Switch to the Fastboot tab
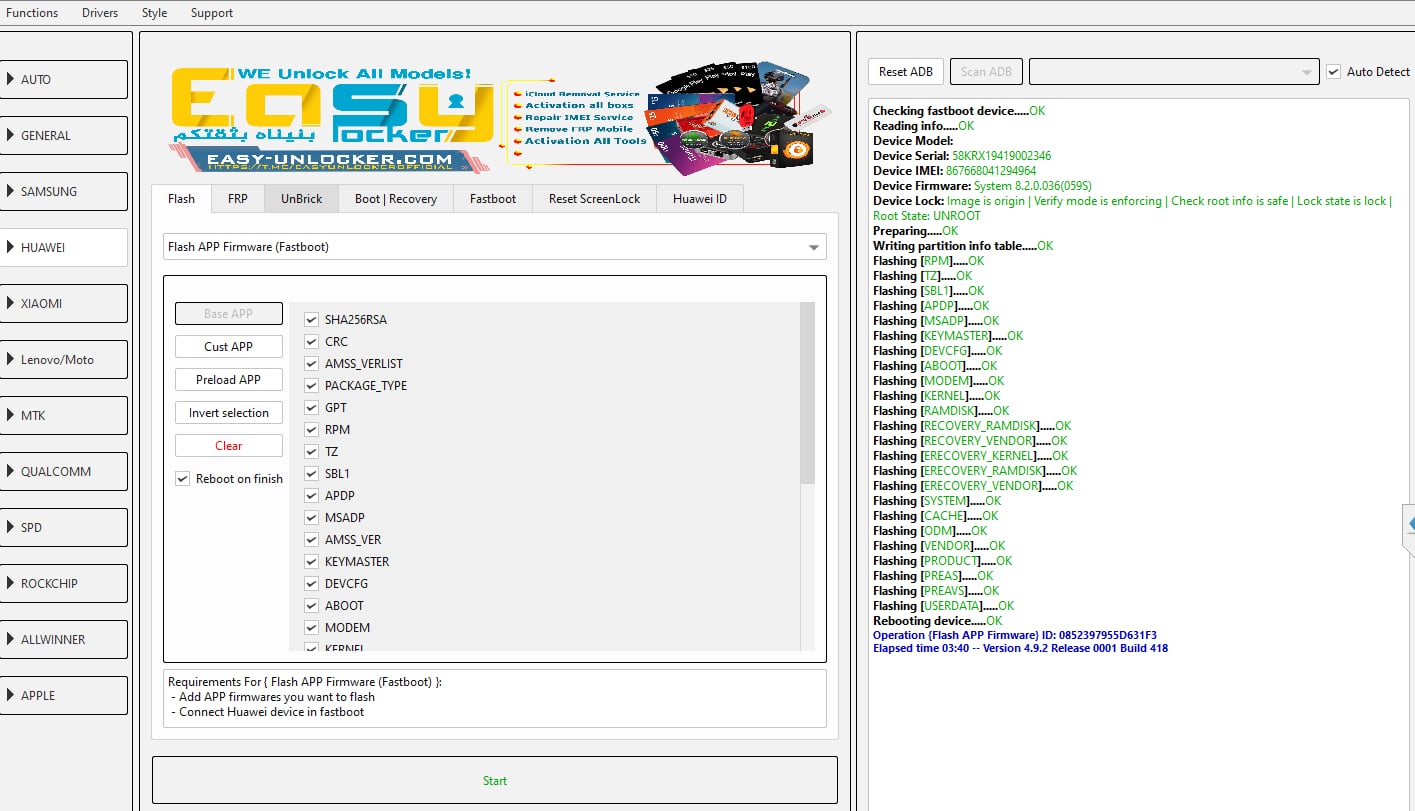The image size is (1415, 811). 493,199
